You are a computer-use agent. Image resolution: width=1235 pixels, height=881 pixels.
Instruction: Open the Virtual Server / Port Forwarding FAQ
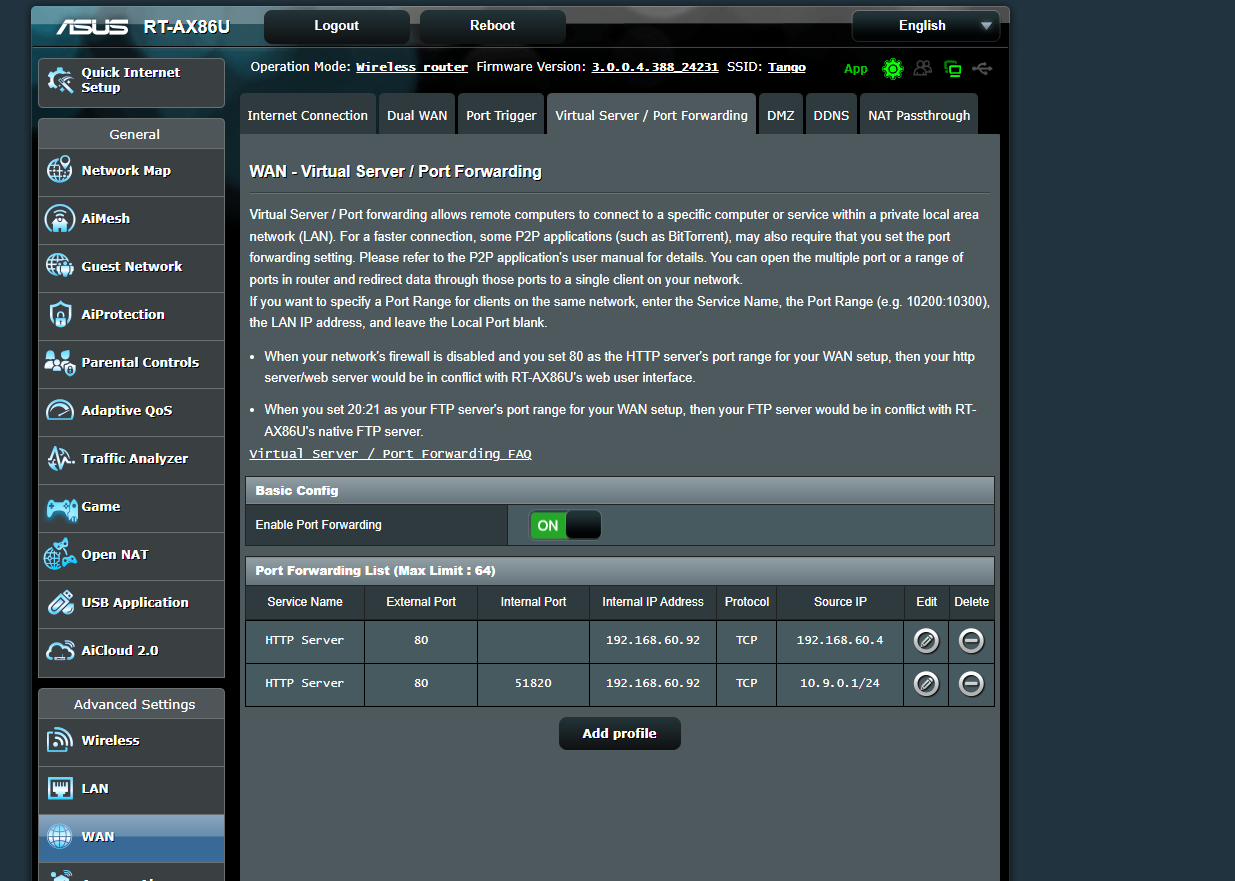390,453
